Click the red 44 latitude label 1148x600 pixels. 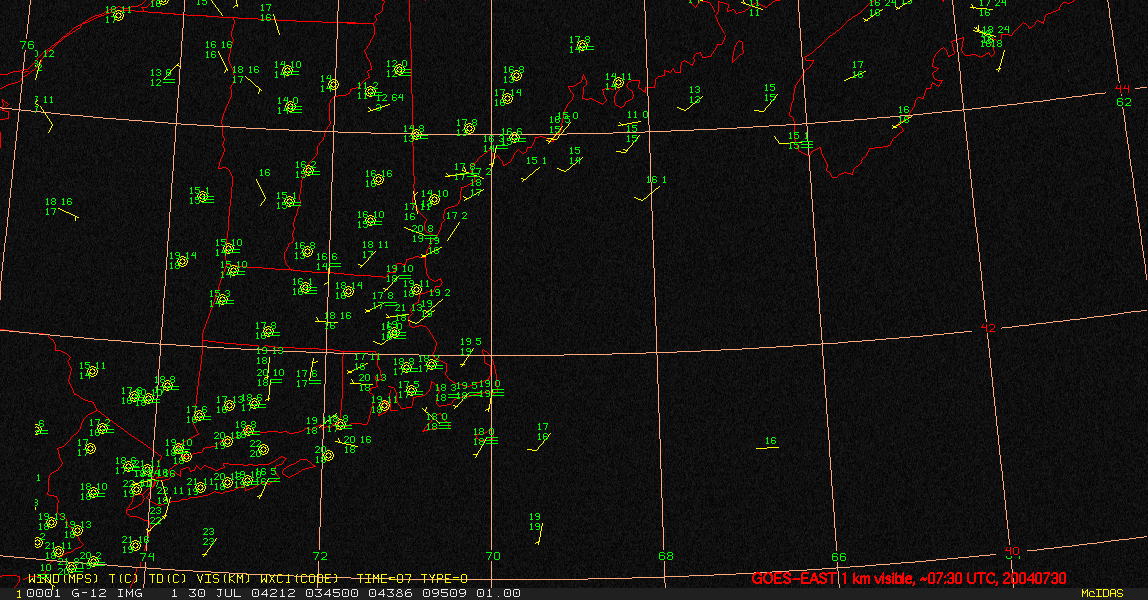click(x=1122, y=89)
